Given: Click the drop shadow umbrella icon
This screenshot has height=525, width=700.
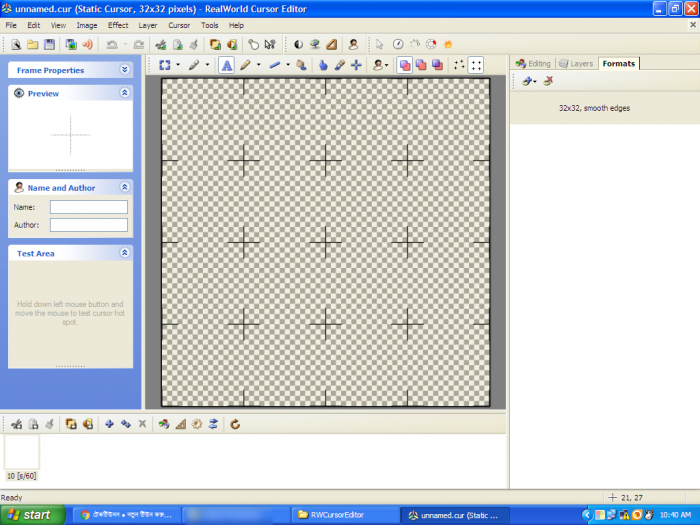Looking at the screenshot, I should tap(315, 44).
